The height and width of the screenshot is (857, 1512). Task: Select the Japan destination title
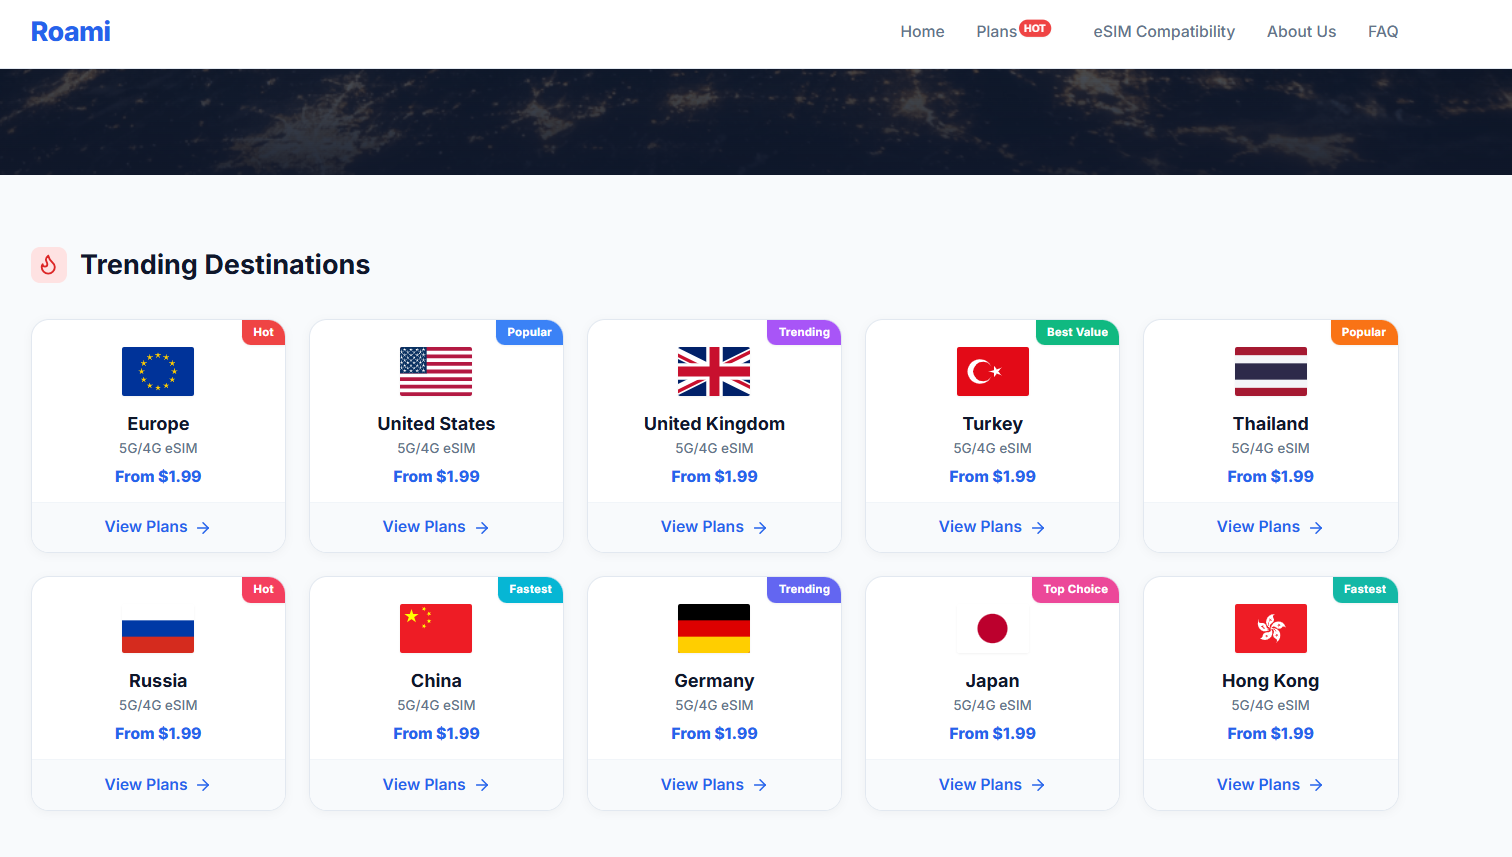992,681
